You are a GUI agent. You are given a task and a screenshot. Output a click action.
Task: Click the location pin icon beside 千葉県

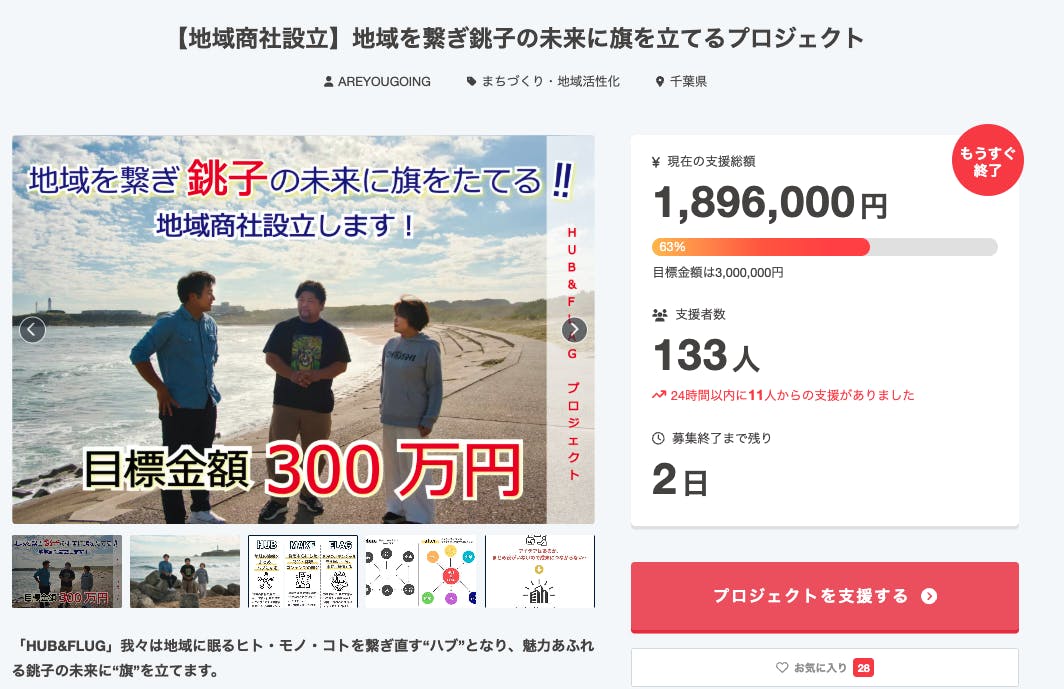660,82
